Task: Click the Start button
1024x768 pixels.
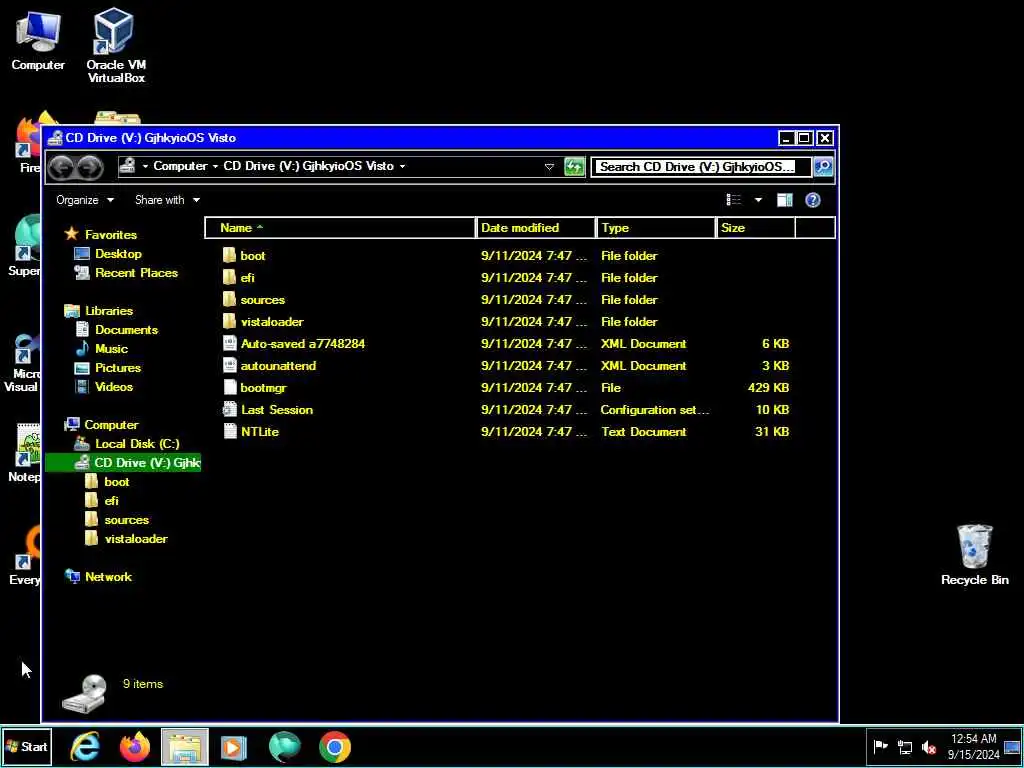Action: 27,746
